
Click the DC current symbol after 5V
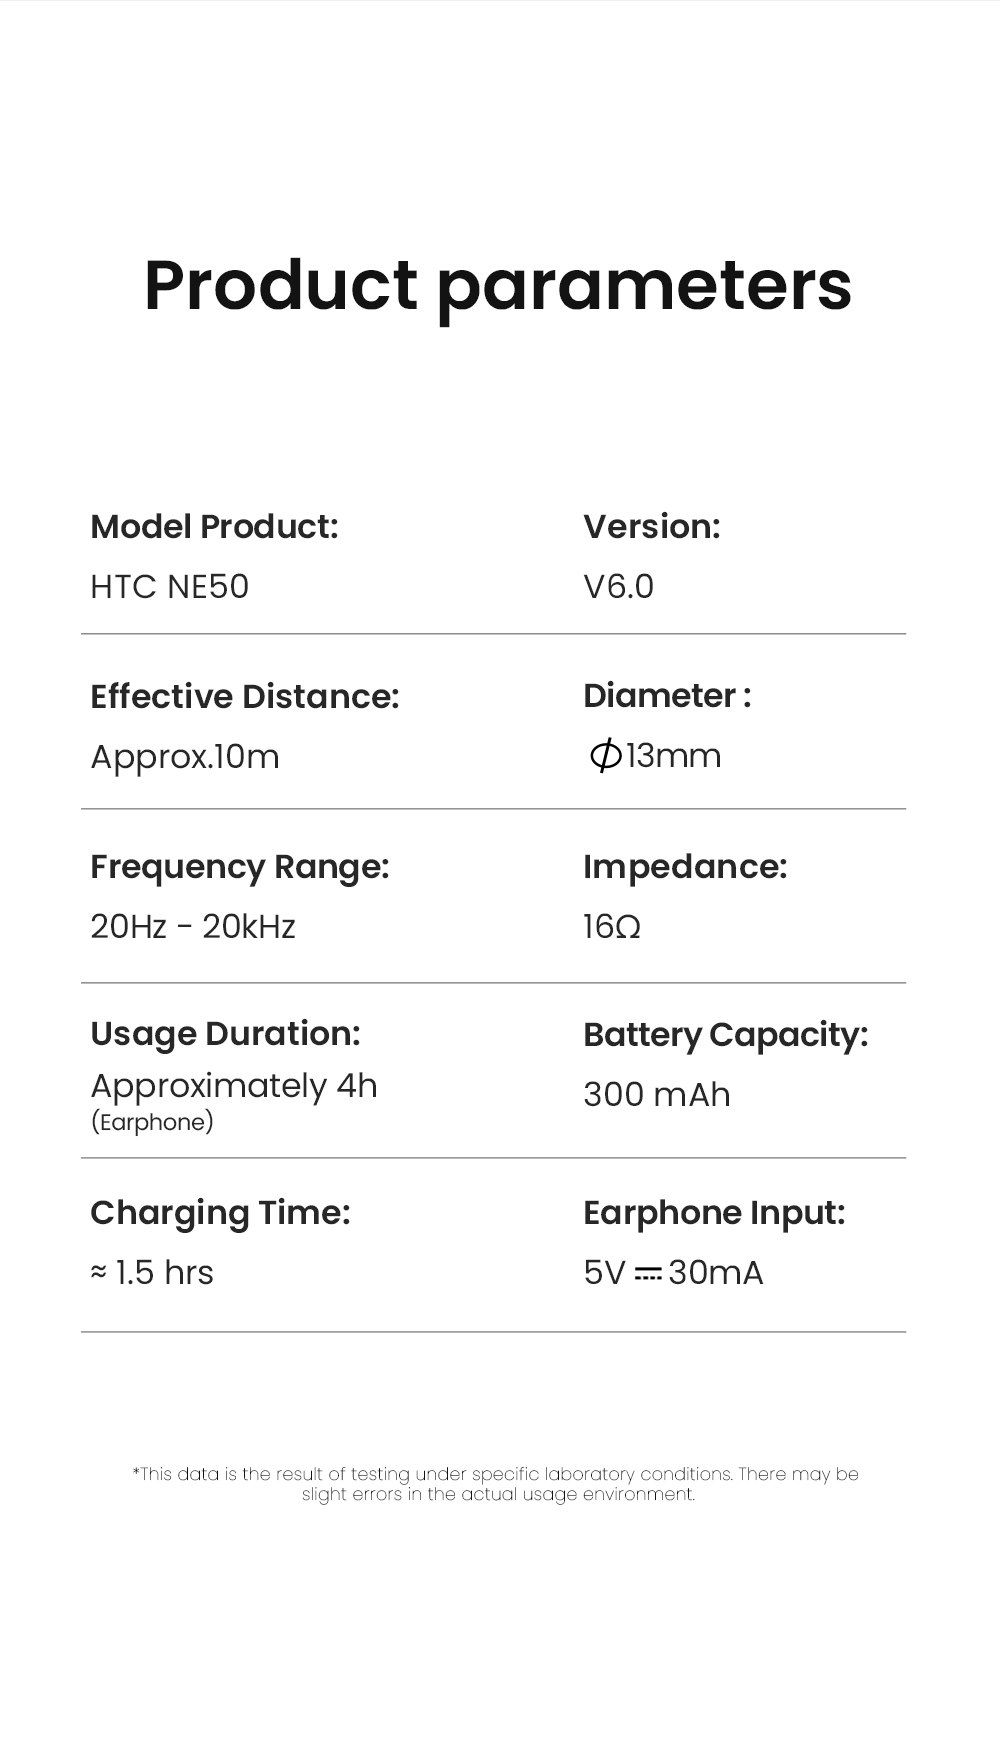coord(648,1274)
